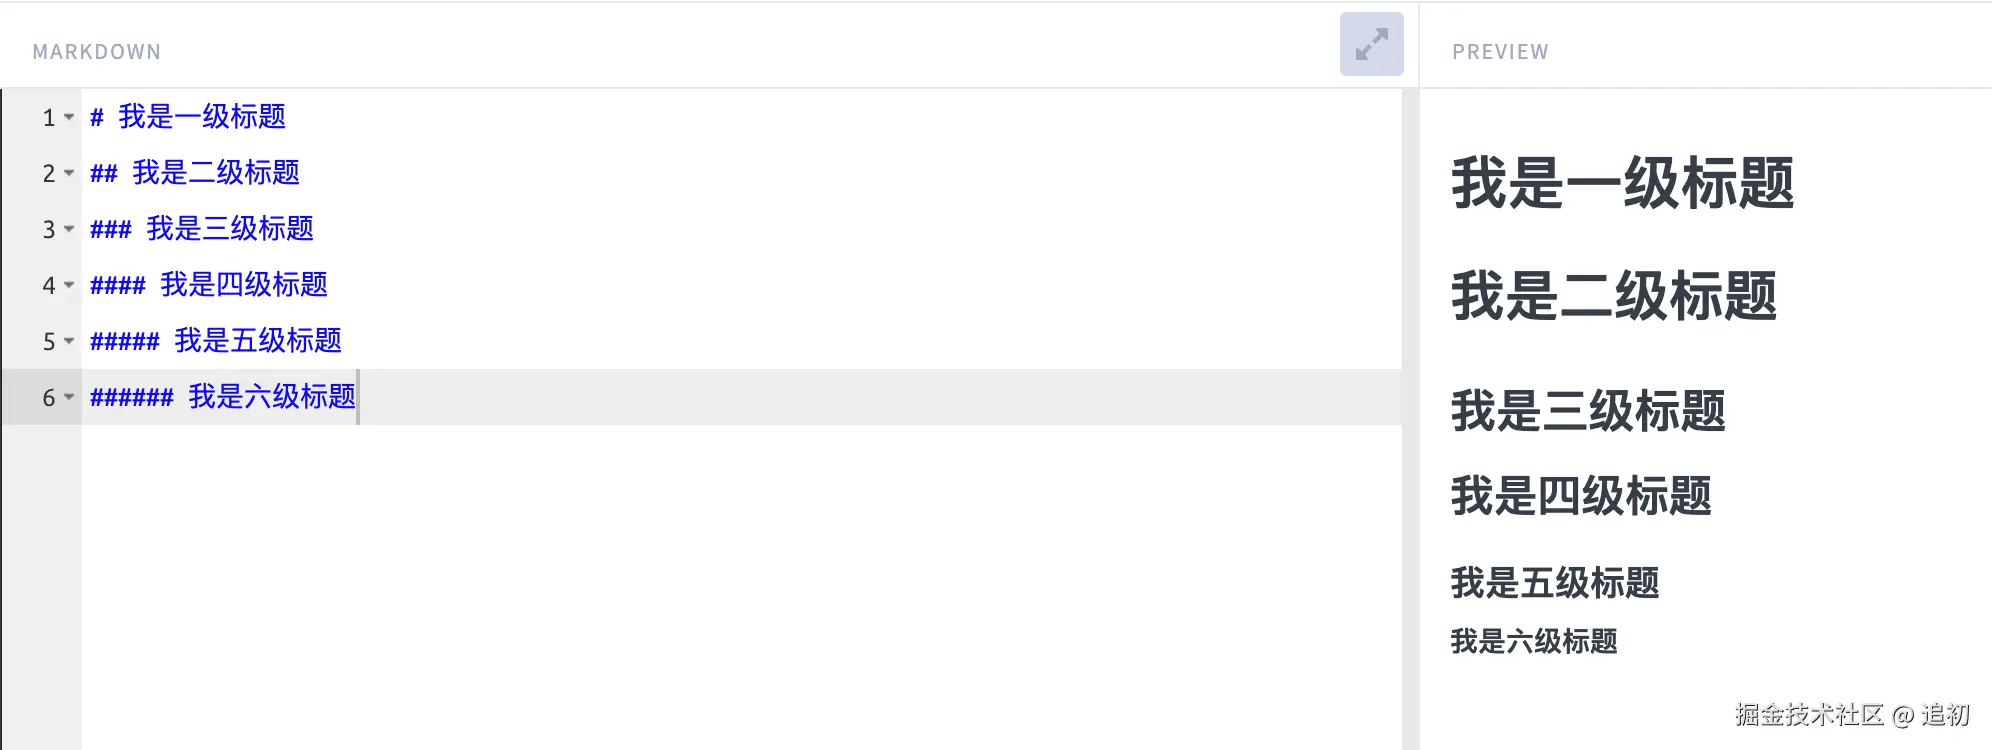The width and height of the screenshot is (1992, 750).
Task: Click empty editor area below line 6
Action: click(x=700, y=580)
